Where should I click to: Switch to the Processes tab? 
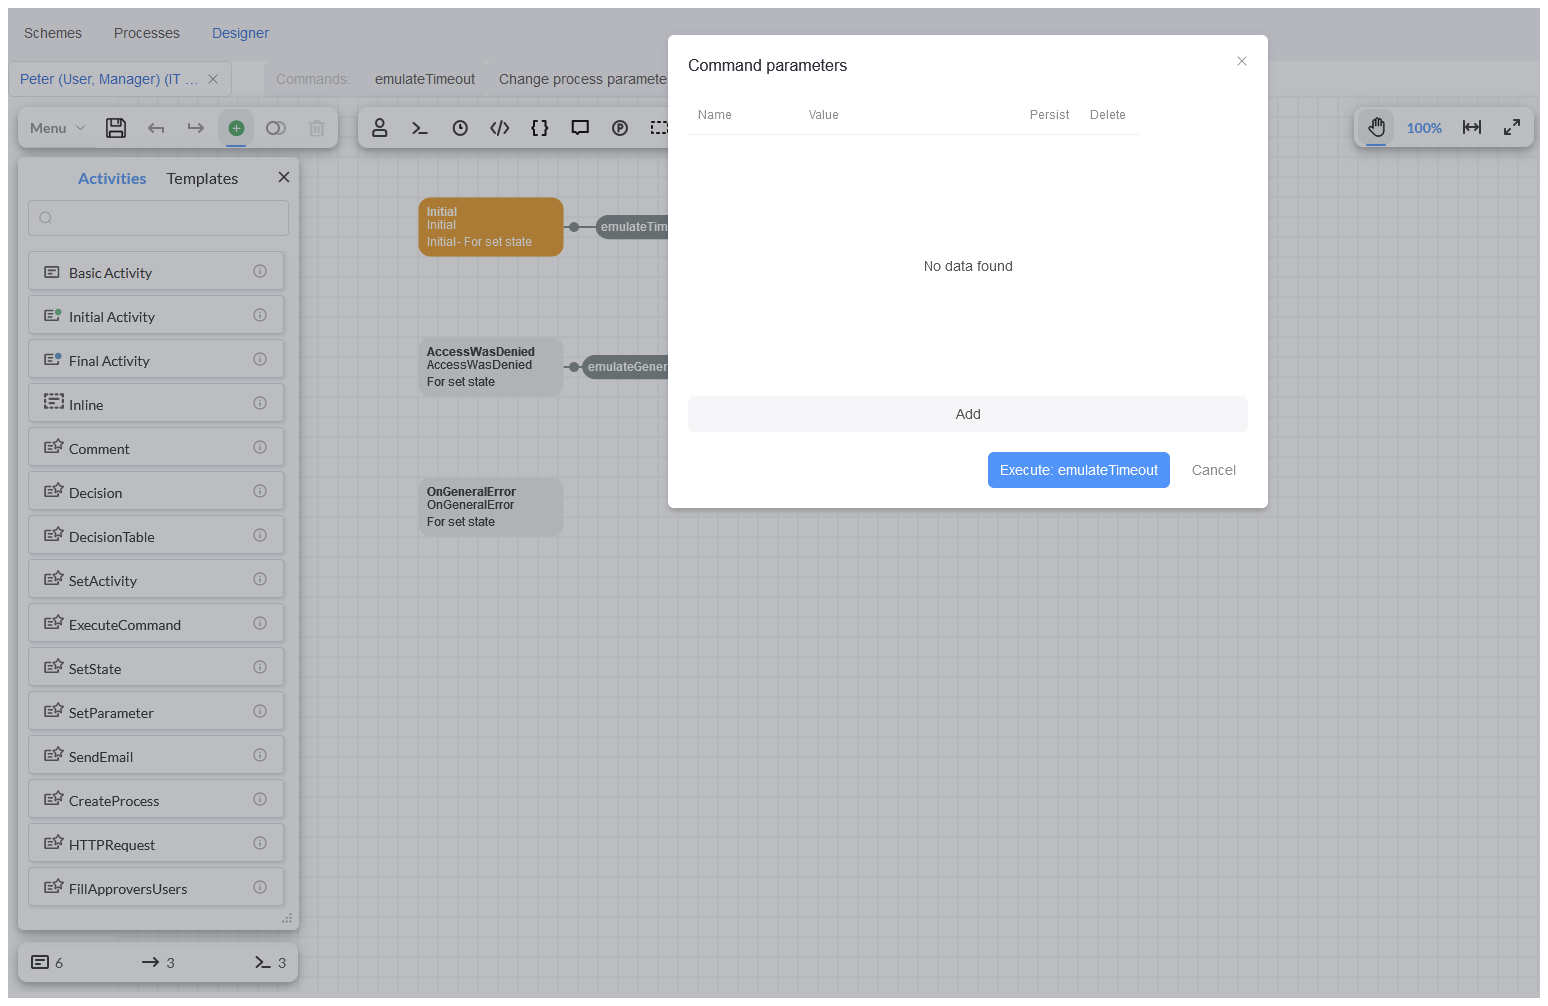147,33
